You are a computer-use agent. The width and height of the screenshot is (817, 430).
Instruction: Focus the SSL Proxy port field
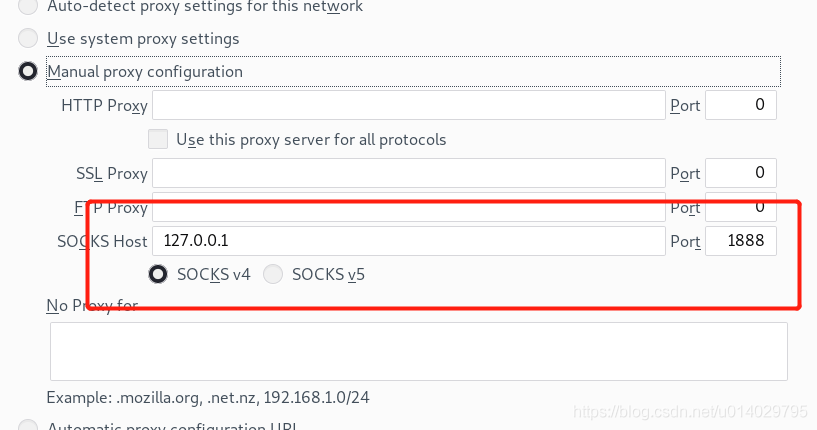pos(740,173)
